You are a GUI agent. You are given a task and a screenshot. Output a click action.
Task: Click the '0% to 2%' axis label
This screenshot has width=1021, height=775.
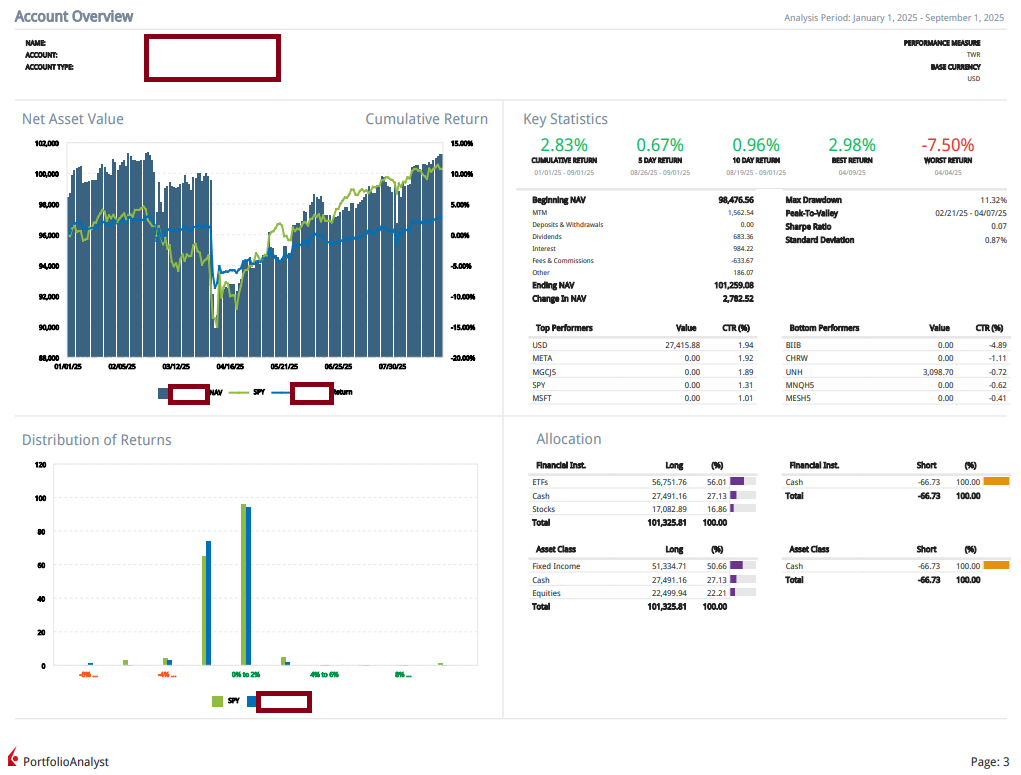(x=245, y=675)
